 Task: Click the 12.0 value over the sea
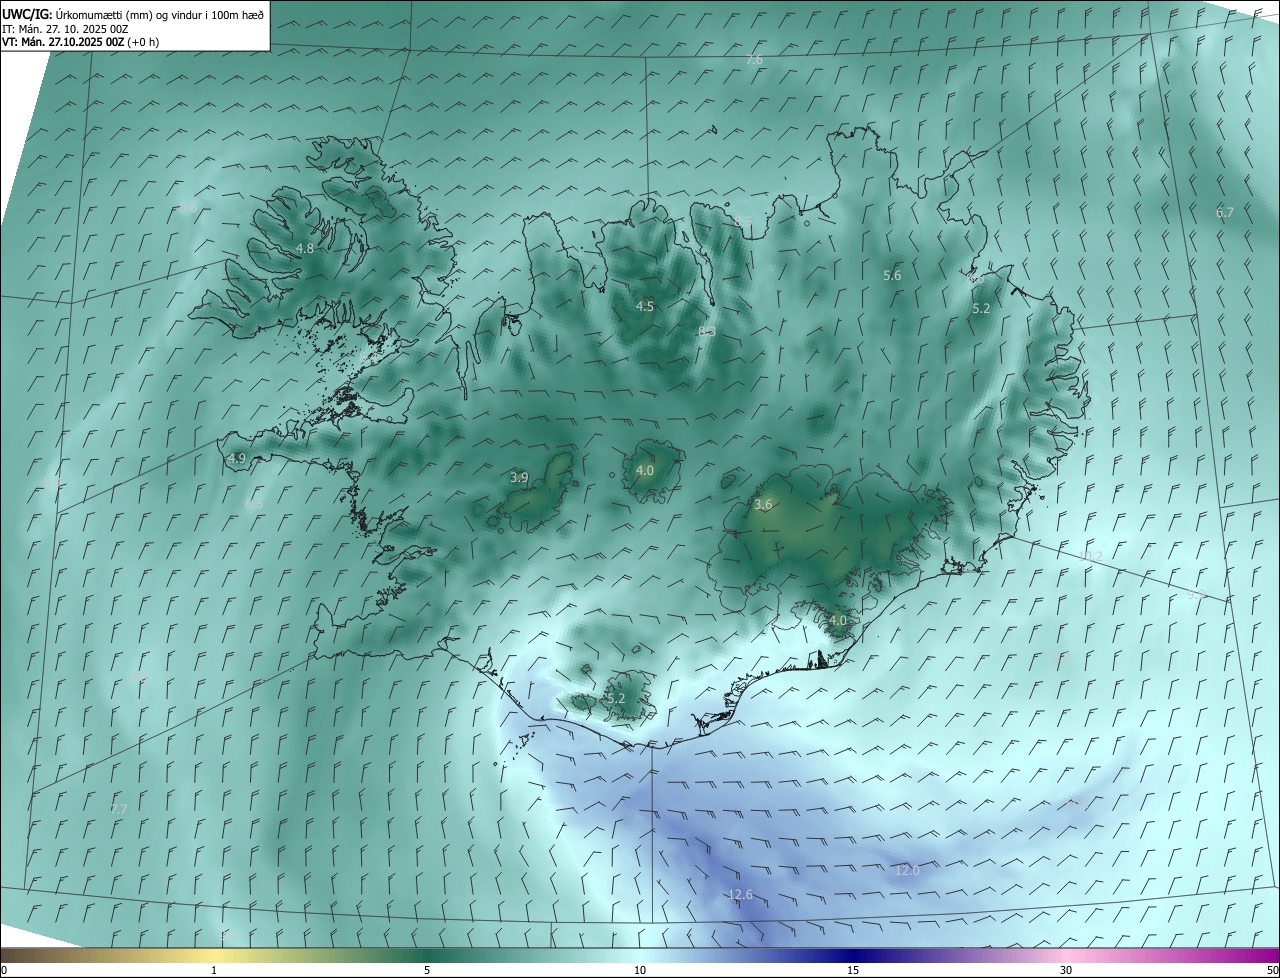pos(907,871)
